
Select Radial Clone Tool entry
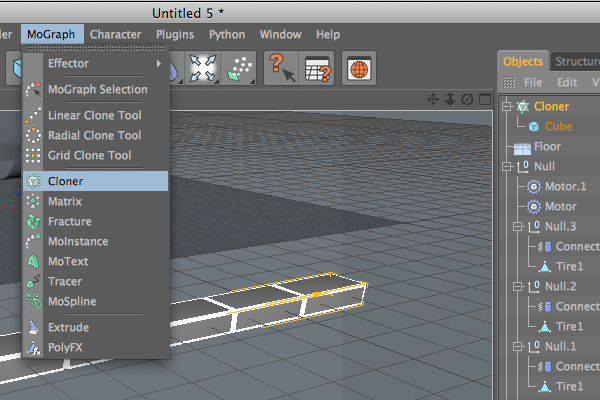point(96,135)
